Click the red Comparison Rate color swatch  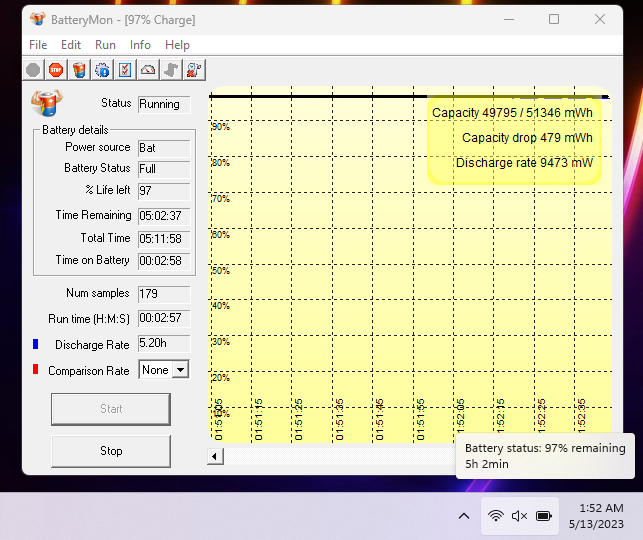click(36, 369)
